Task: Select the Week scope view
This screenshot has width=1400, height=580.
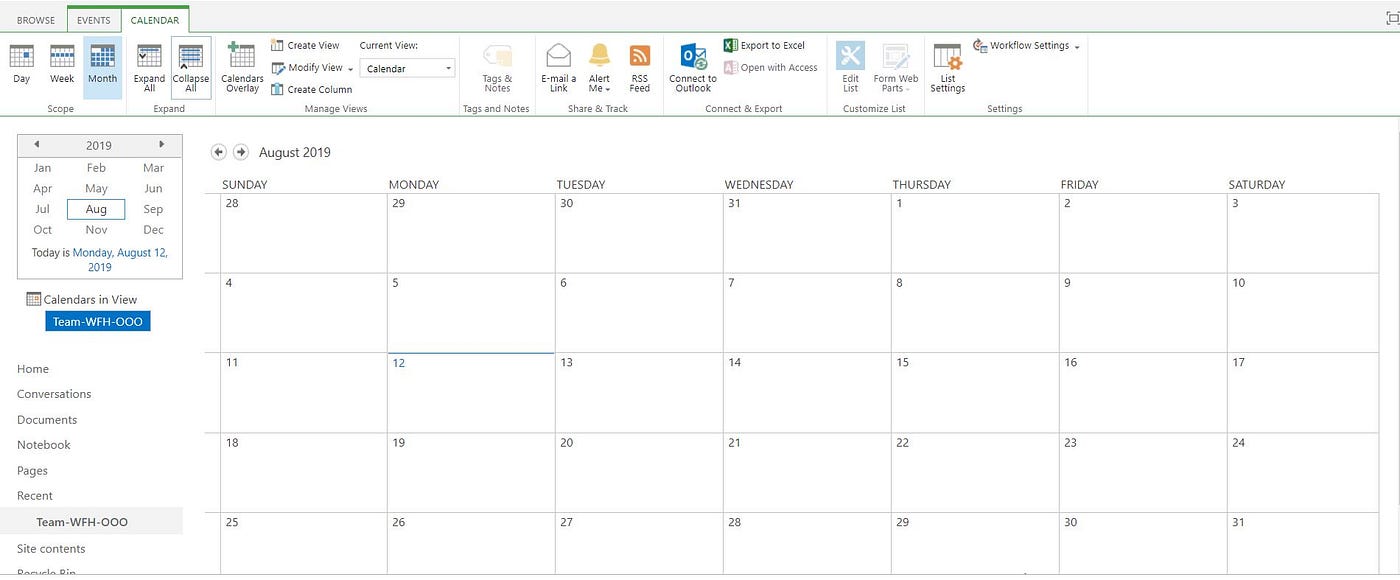Action: [61, 65]
